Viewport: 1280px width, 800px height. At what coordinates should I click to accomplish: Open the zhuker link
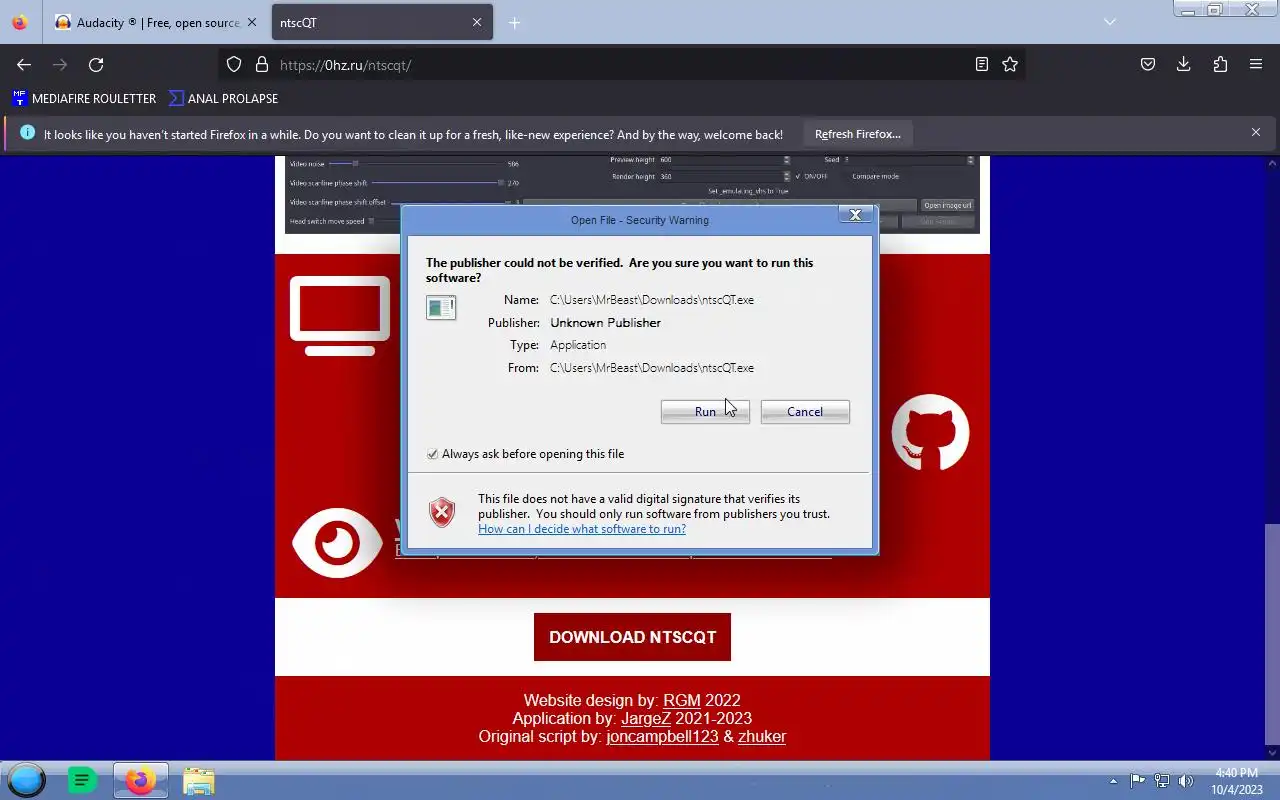coord(762,736)
